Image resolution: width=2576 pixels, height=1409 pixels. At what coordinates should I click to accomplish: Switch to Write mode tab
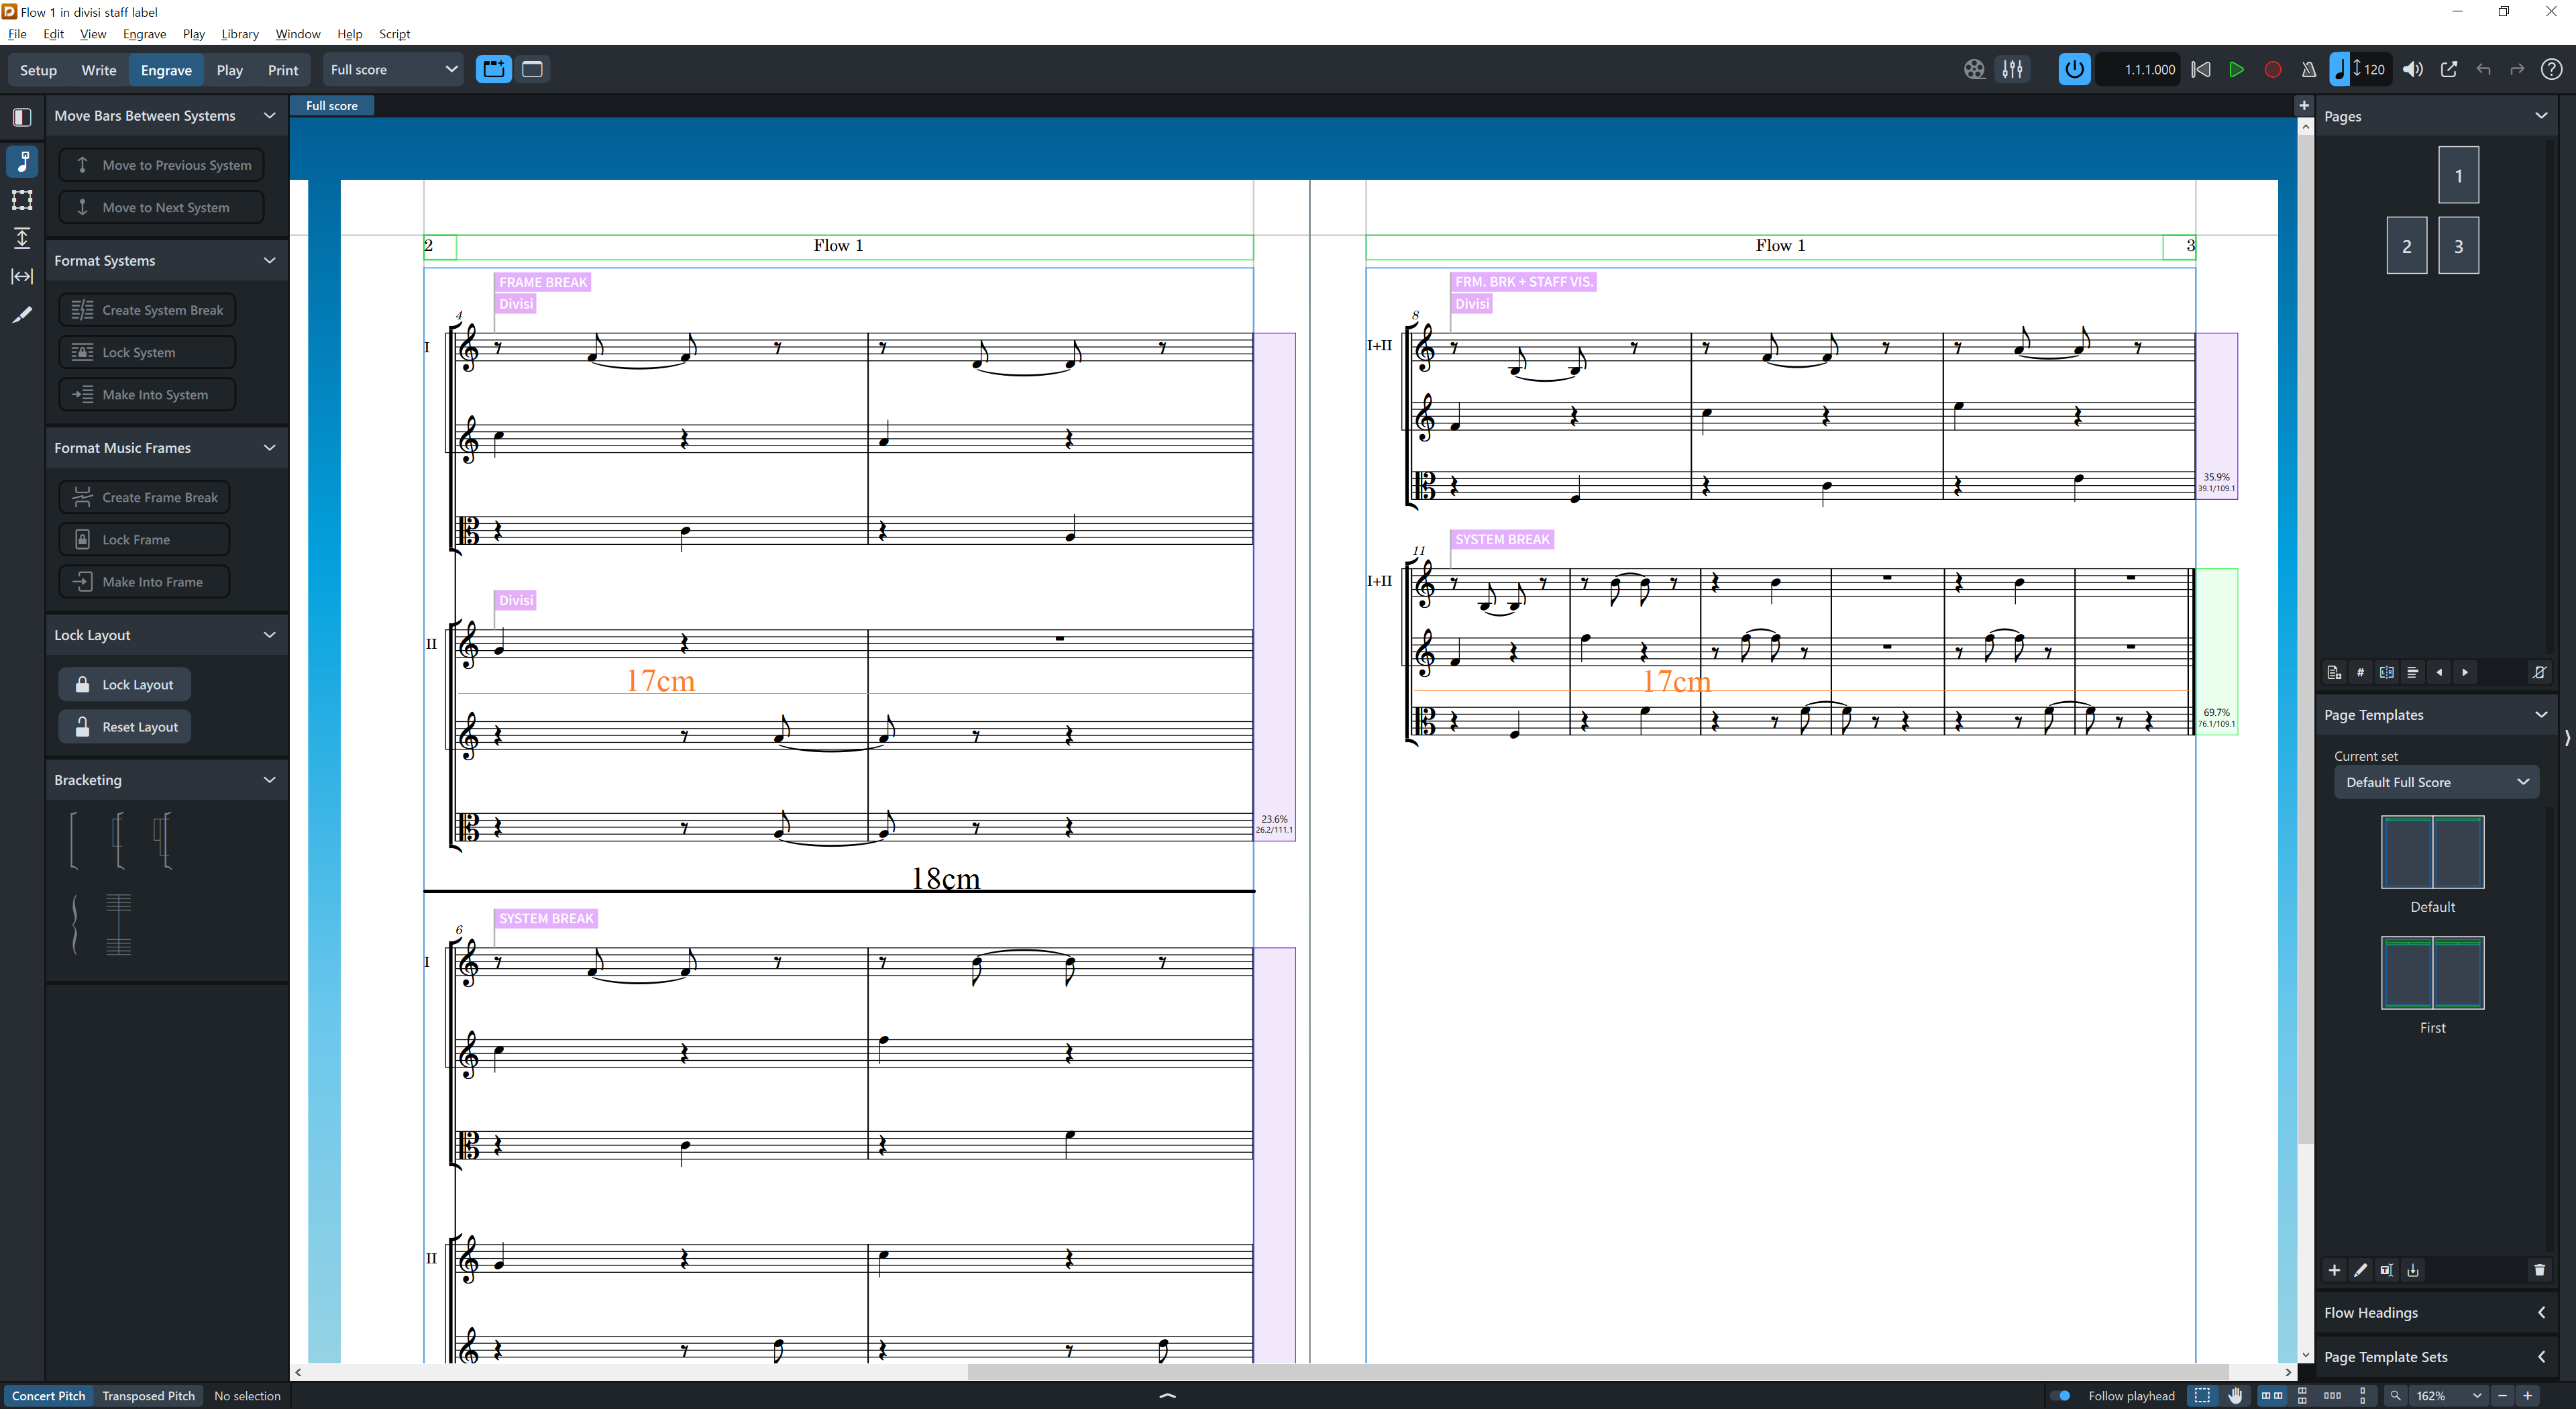pos(98,69)
